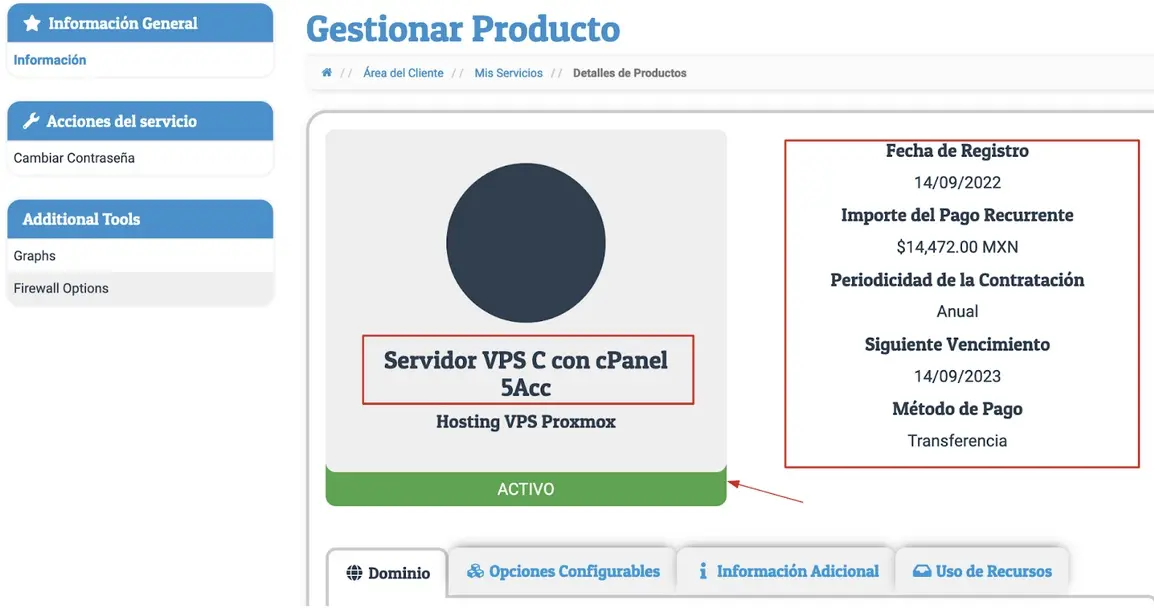Click the due date 14/09/2023

957,376
